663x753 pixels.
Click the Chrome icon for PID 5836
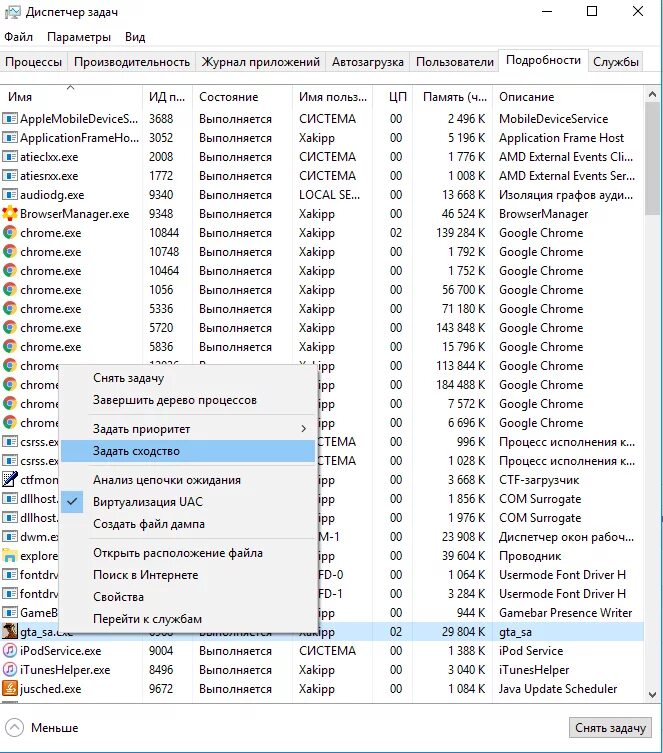10,347
